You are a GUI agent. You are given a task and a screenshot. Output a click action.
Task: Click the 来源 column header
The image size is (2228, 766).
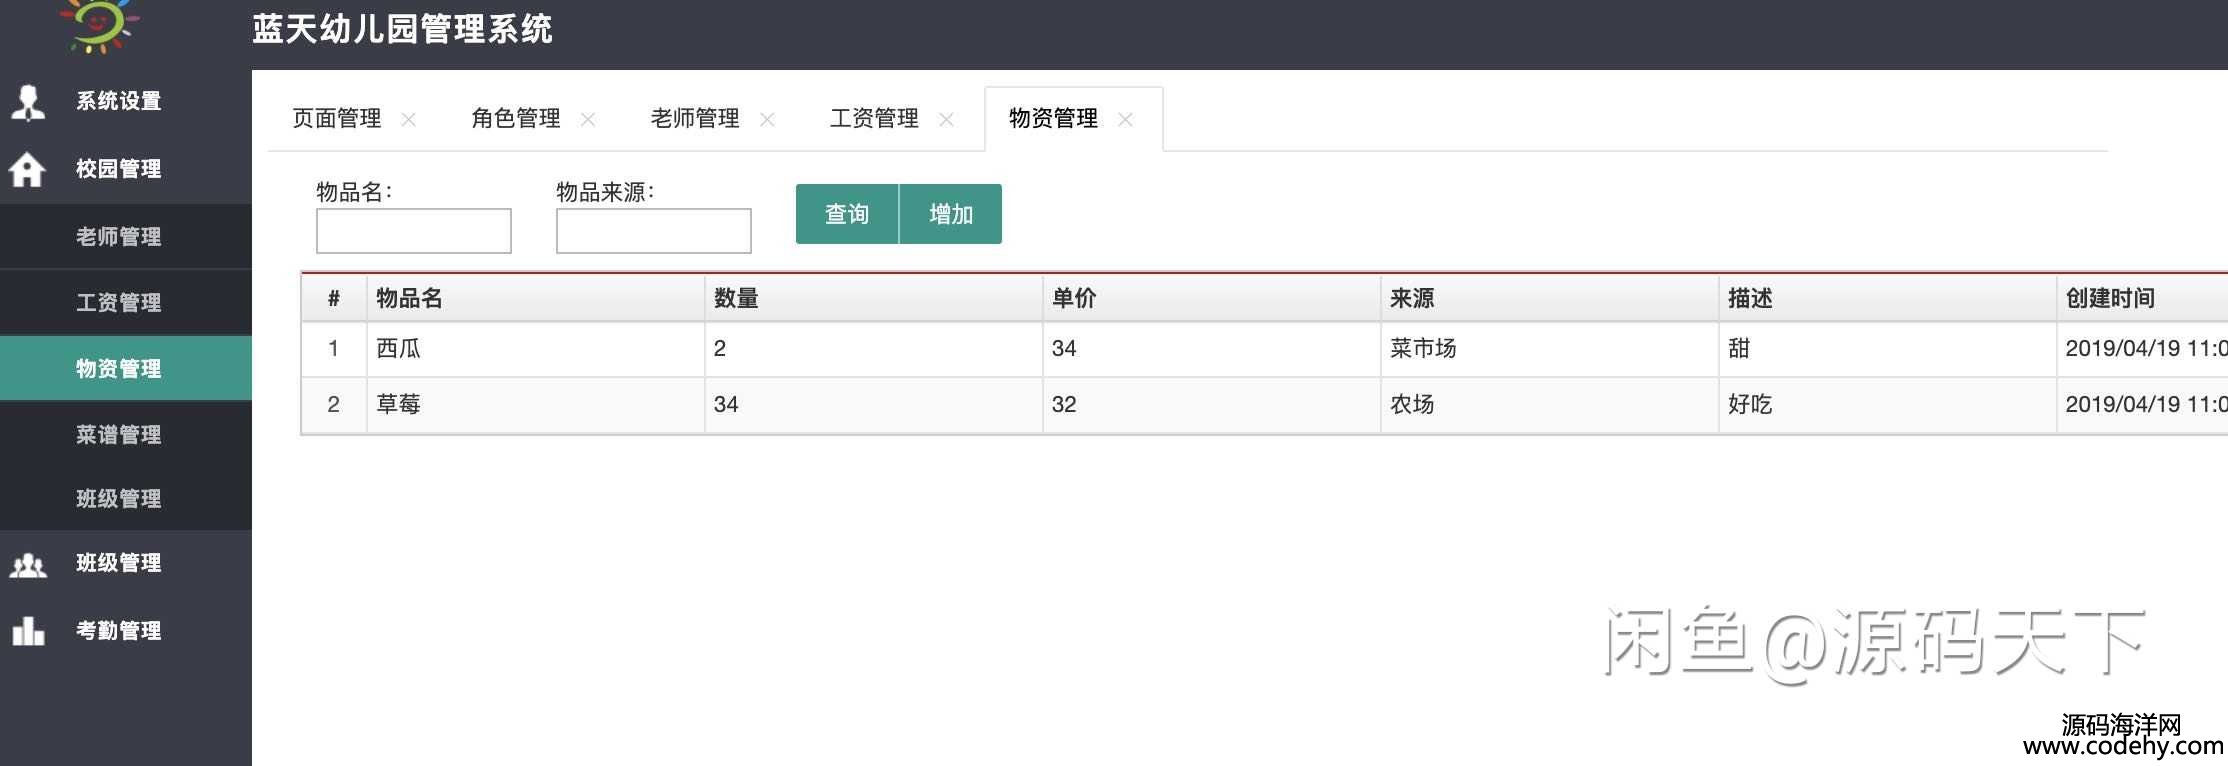coord(1550,298)
